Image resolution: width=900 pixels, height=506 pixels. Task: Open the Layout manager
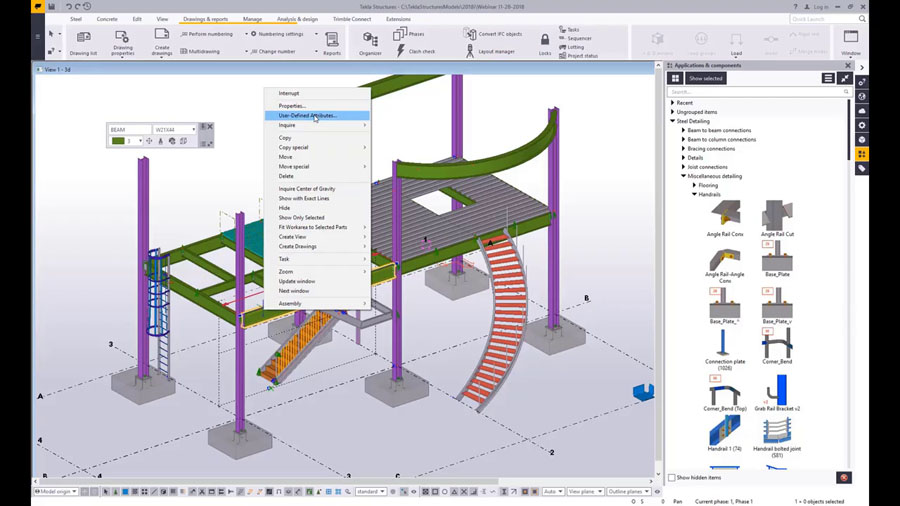pos(490,51)
